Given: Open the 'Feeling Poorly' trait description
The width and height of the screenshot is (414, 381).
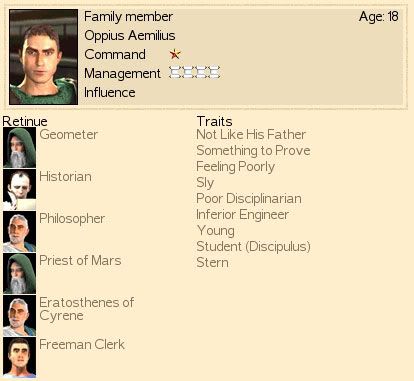Looking at the screenshot, I should (x=236, y=167).
